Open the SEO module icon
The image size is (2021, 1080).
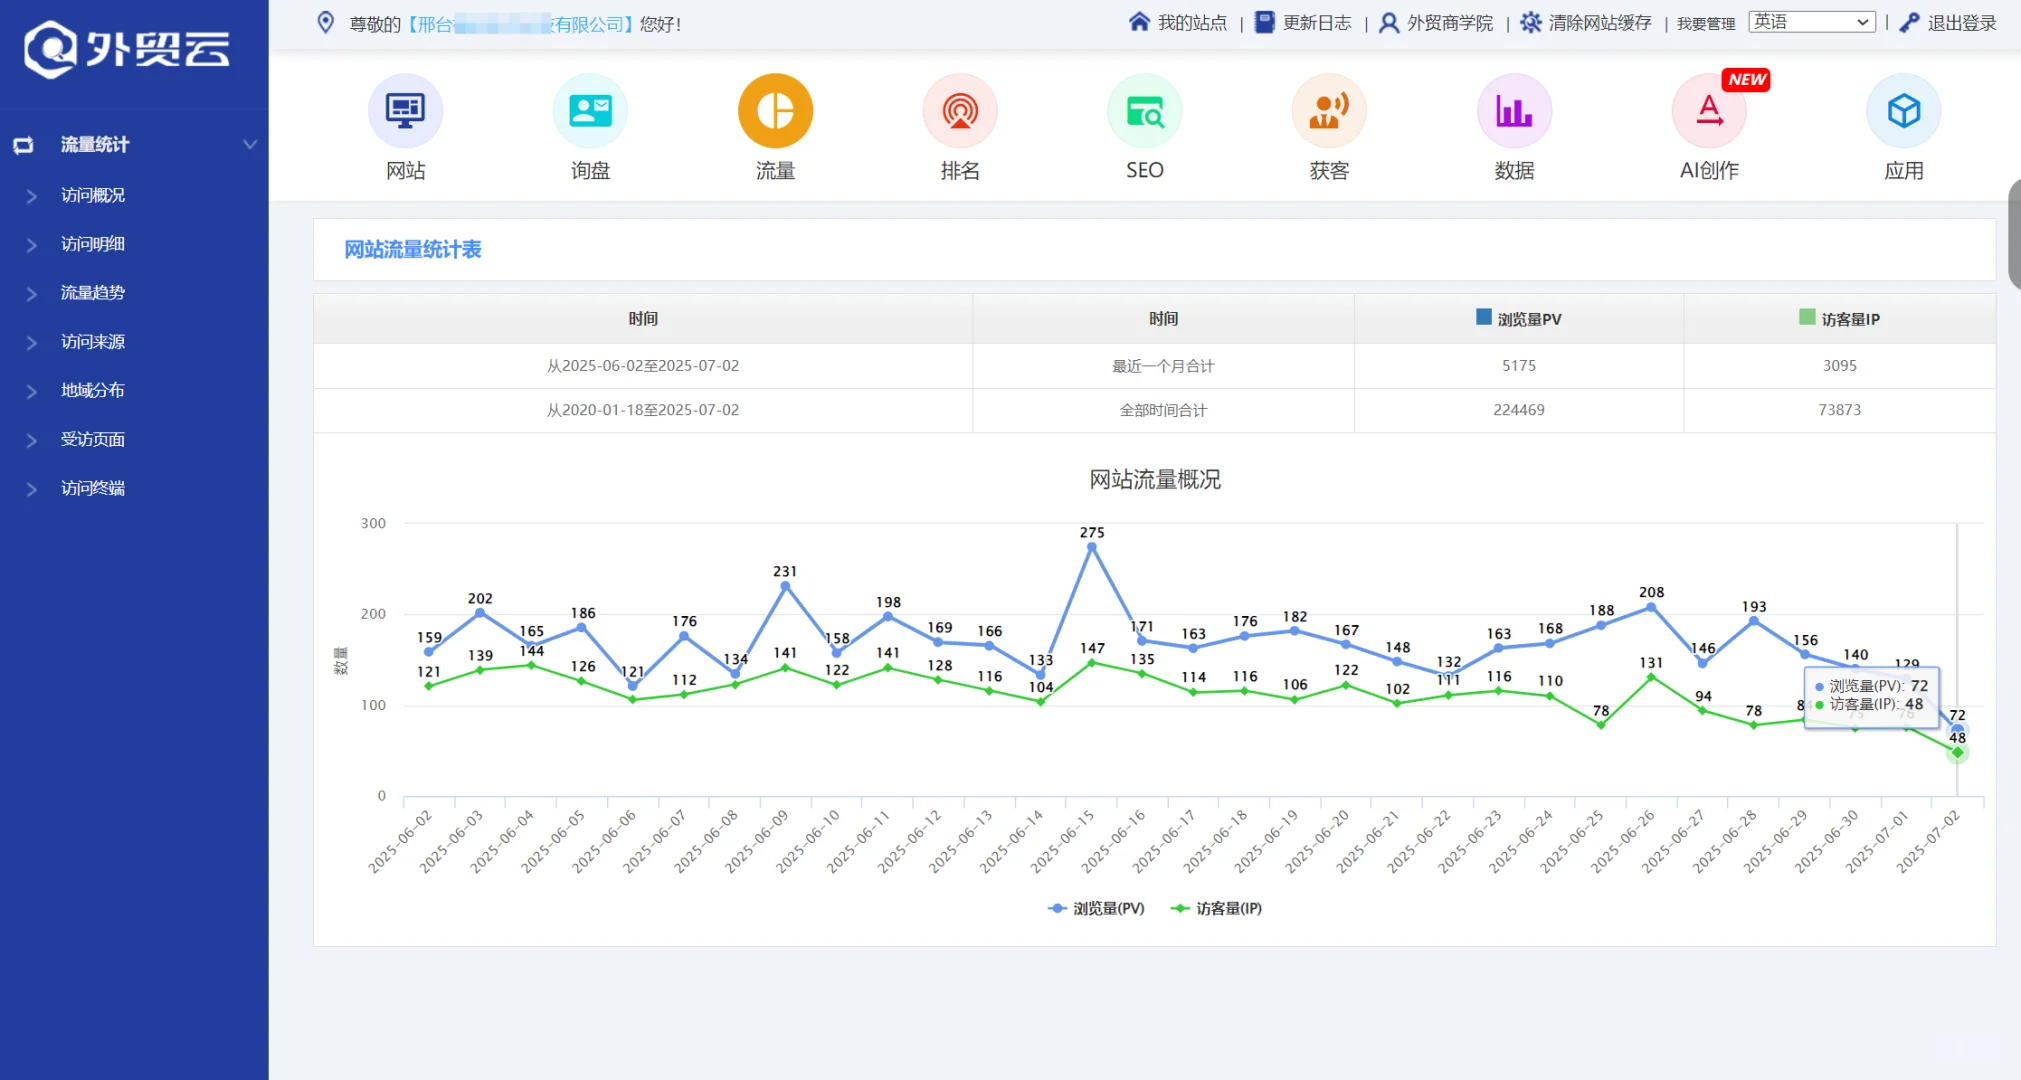(x=1145, y=111)
